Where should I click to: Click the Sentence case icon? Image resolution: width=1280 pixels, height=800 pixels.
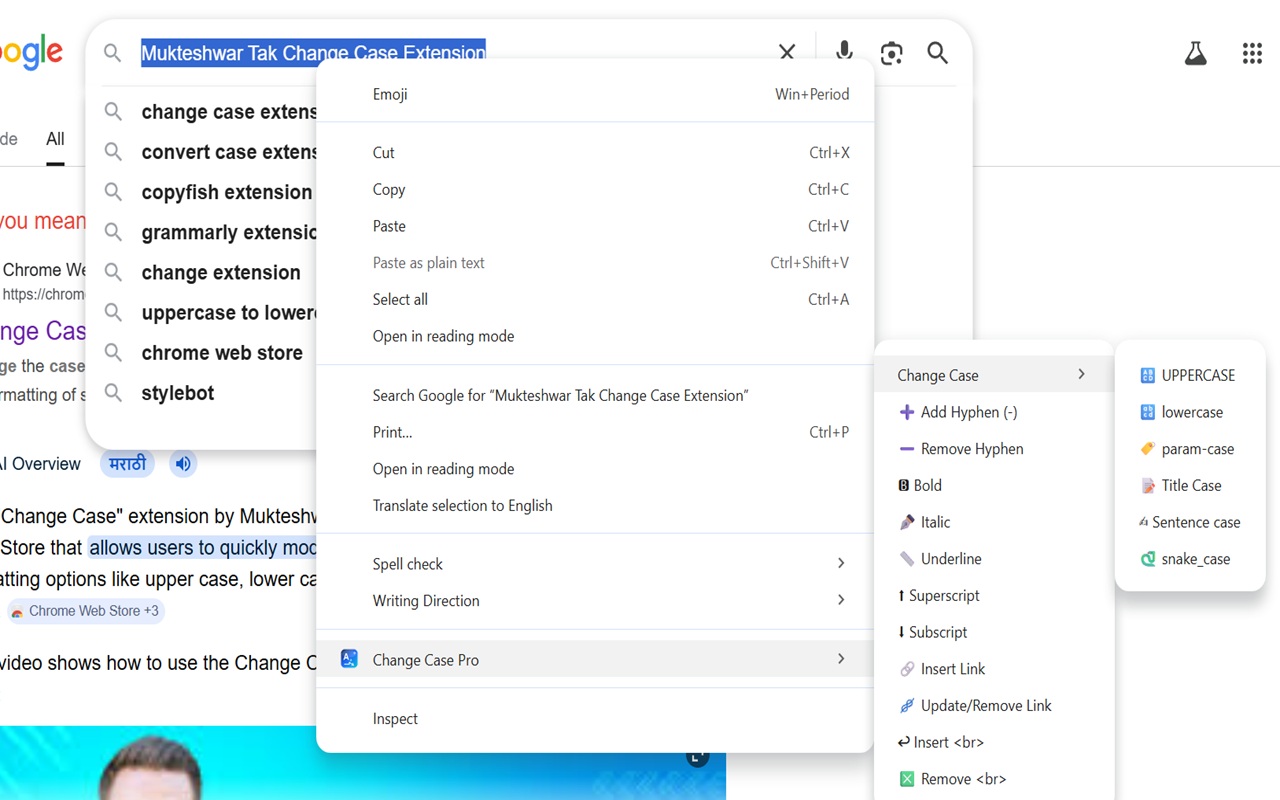tap(1143, 522)
